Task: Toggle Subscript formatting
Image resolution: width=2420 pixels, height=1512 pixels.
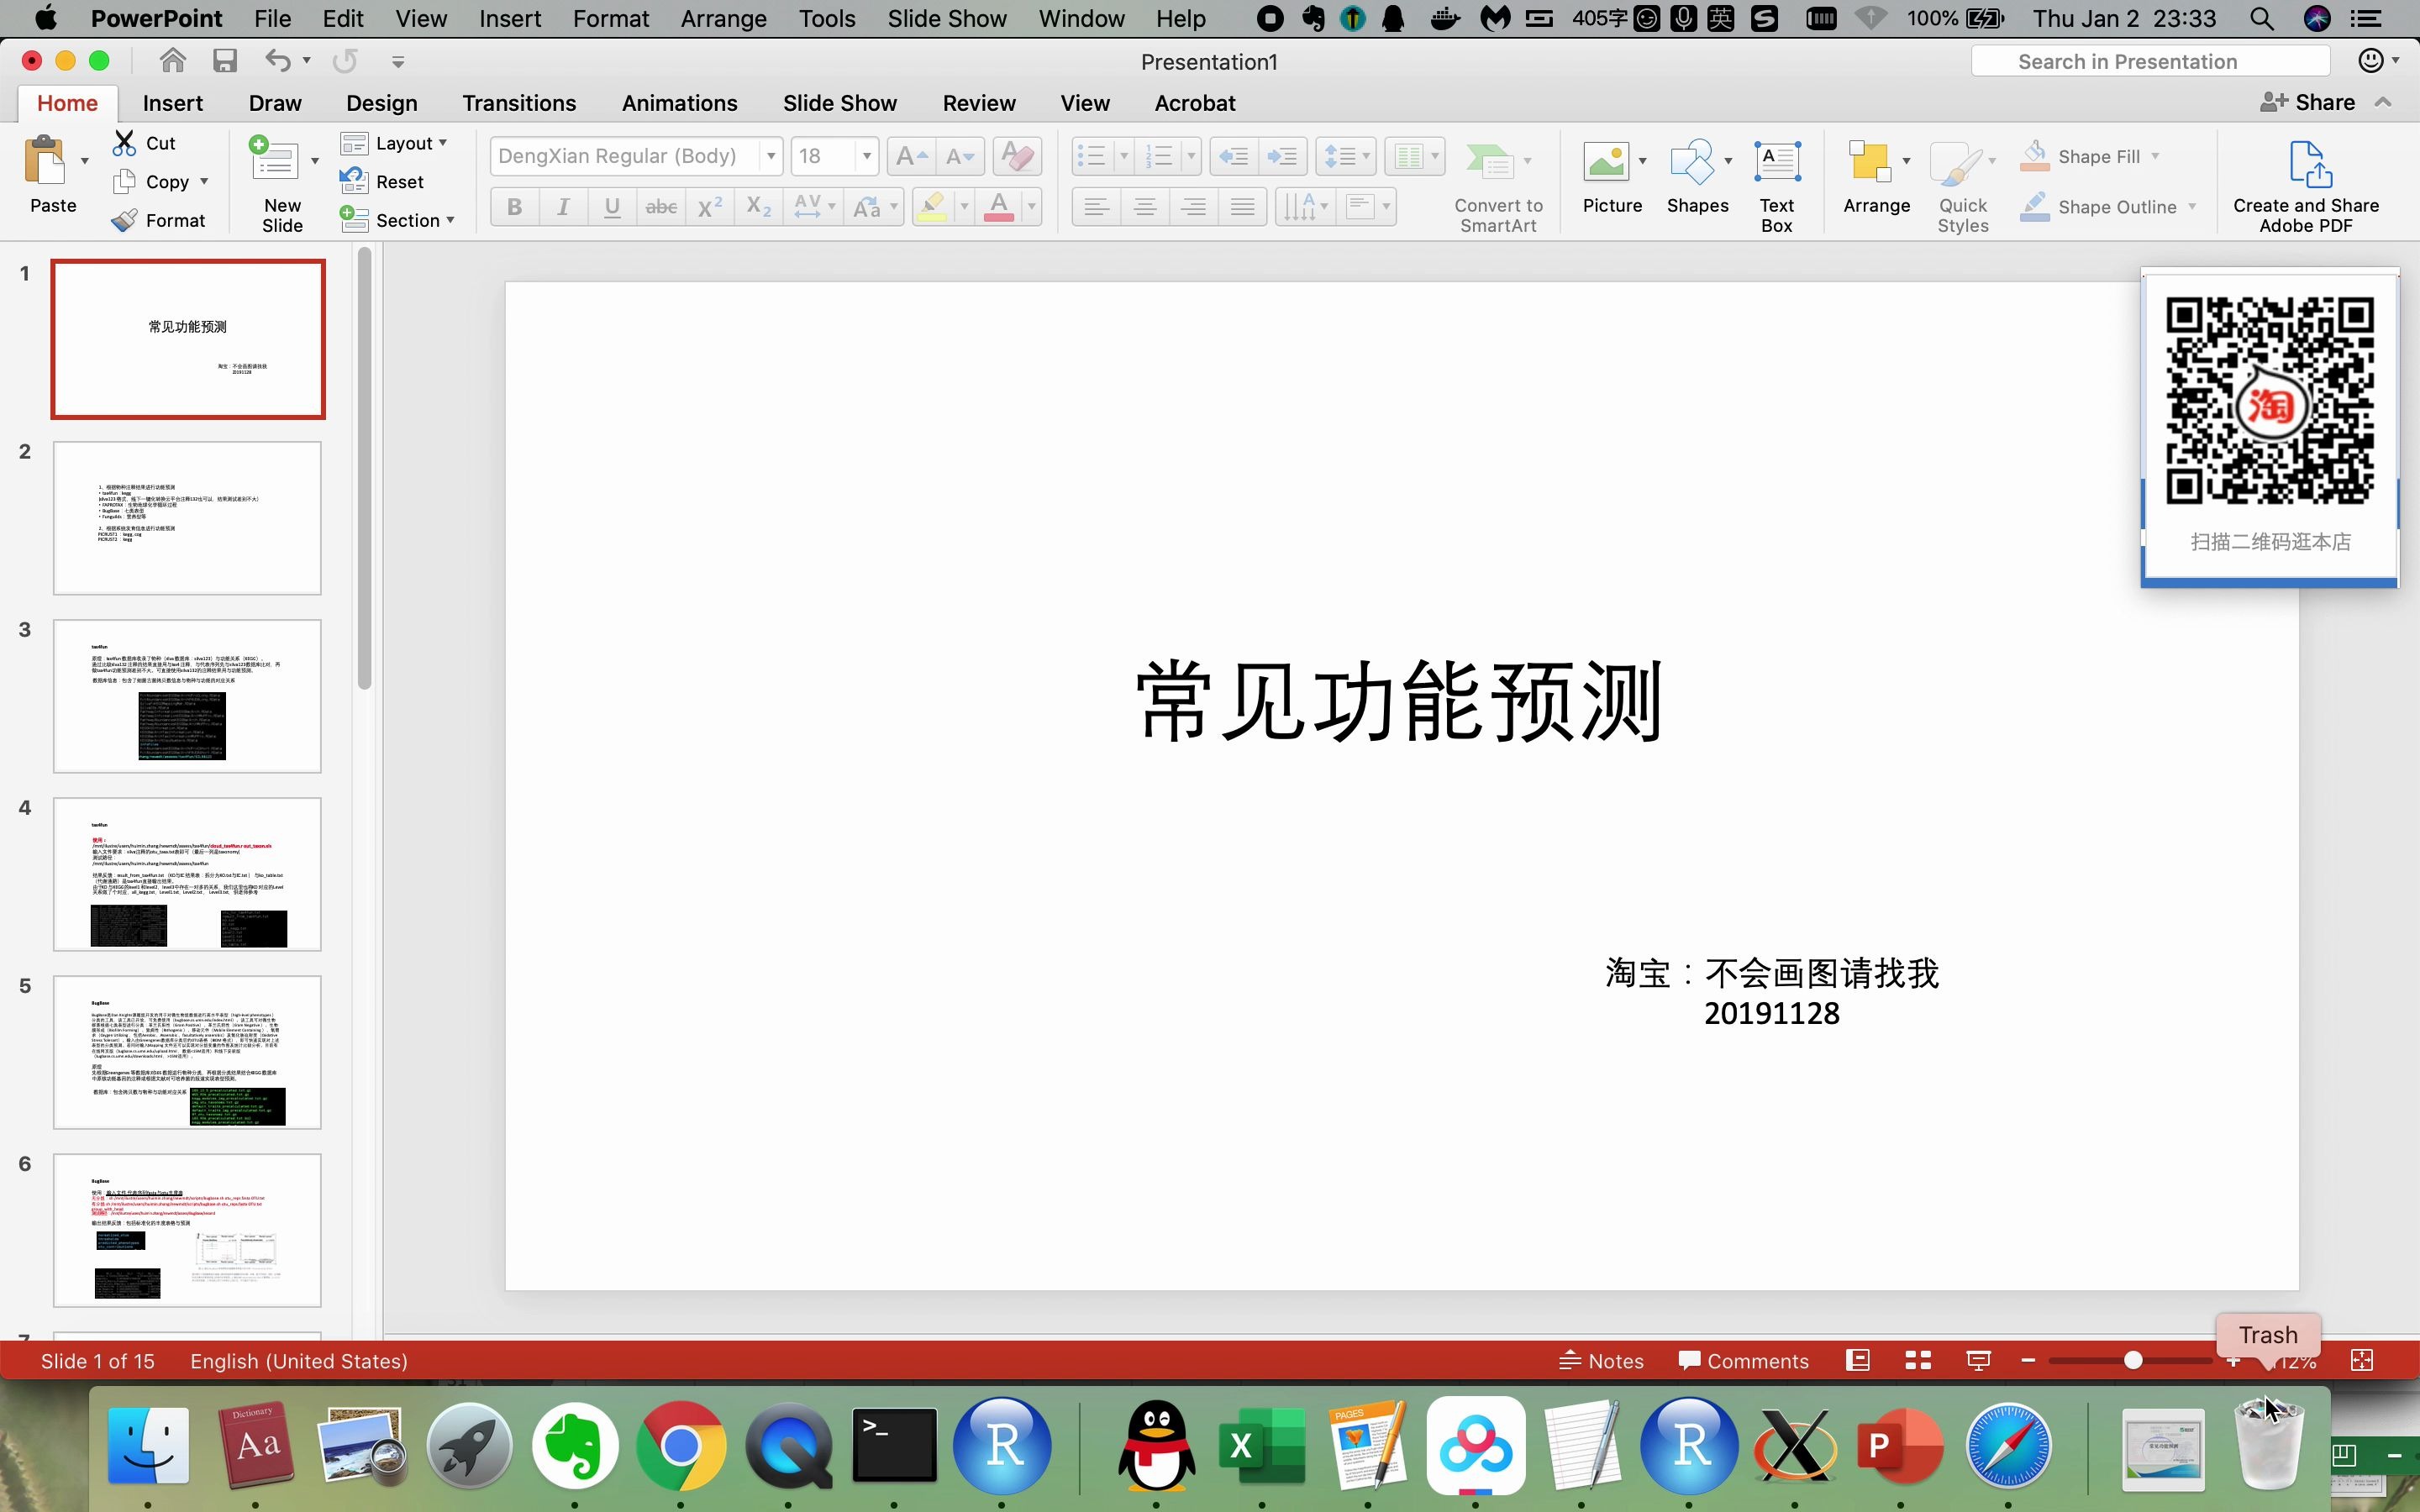Action: [759, 207]
